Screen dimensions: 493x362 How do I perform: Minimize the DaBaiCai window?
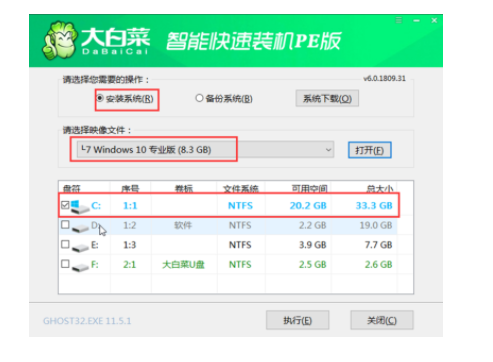click(416, 21)
